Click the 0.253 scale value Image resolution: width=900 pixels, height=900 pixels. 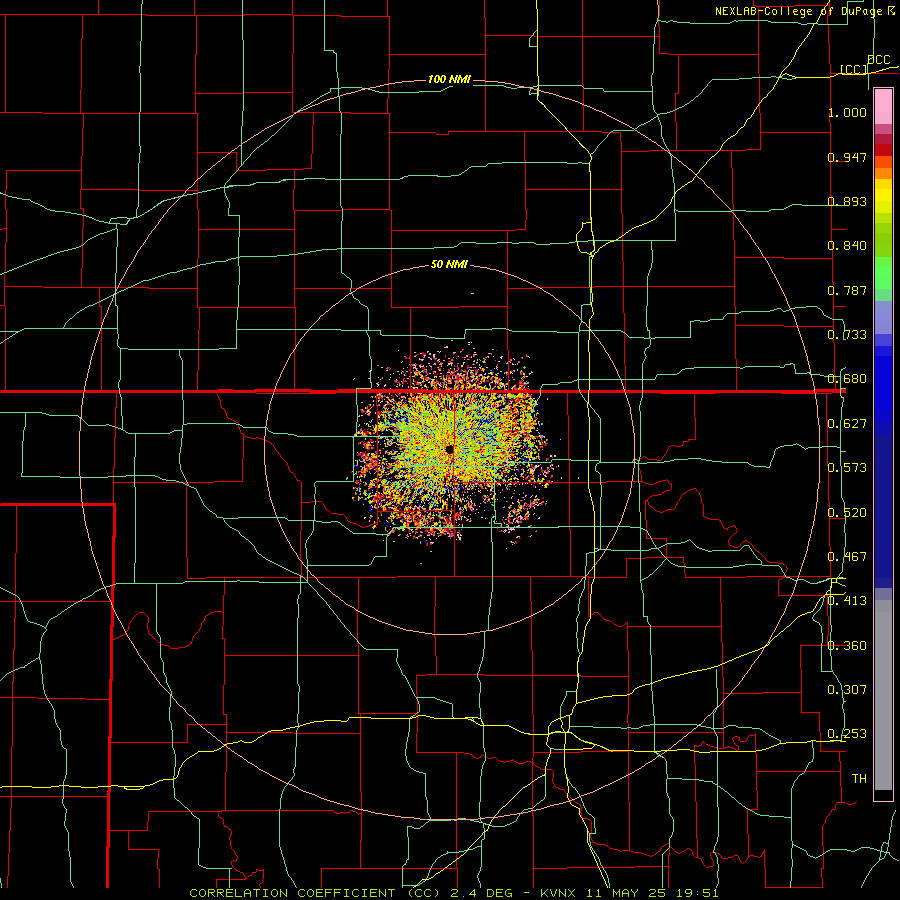(847, 734)
